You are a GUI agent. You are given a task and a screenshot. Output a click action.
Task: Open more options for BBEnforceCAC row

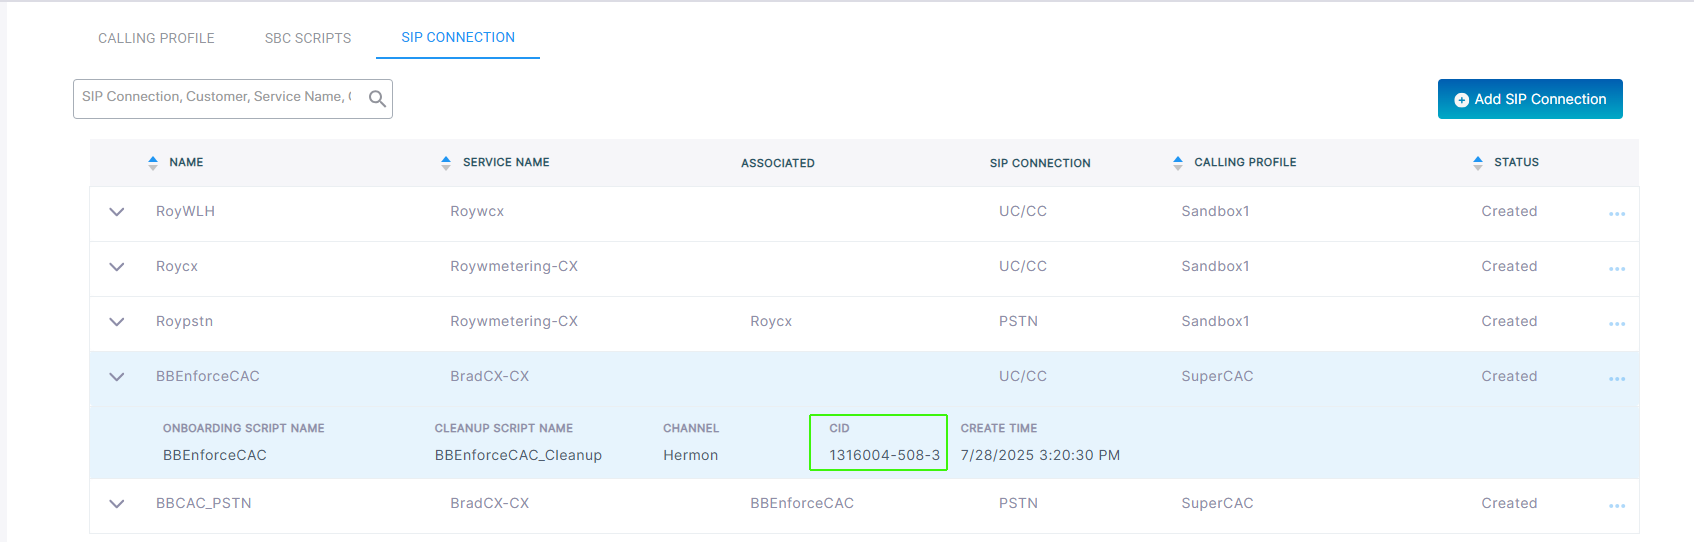pos(1616,379)
